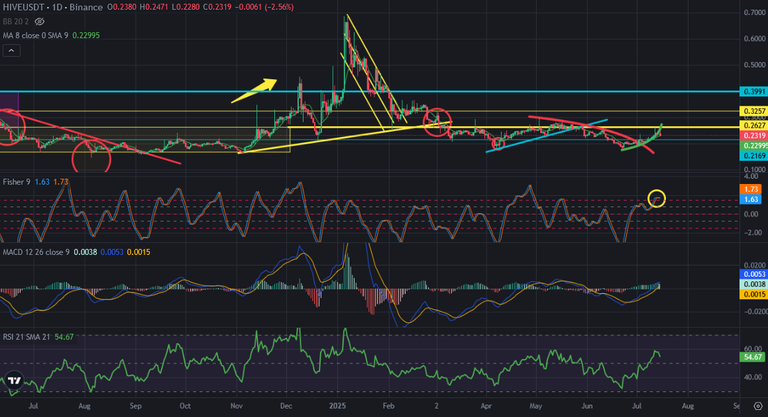Screen dimensions: 768x417
Task: Click the yellow 0.2627 price label
Action: coord(754,126)
